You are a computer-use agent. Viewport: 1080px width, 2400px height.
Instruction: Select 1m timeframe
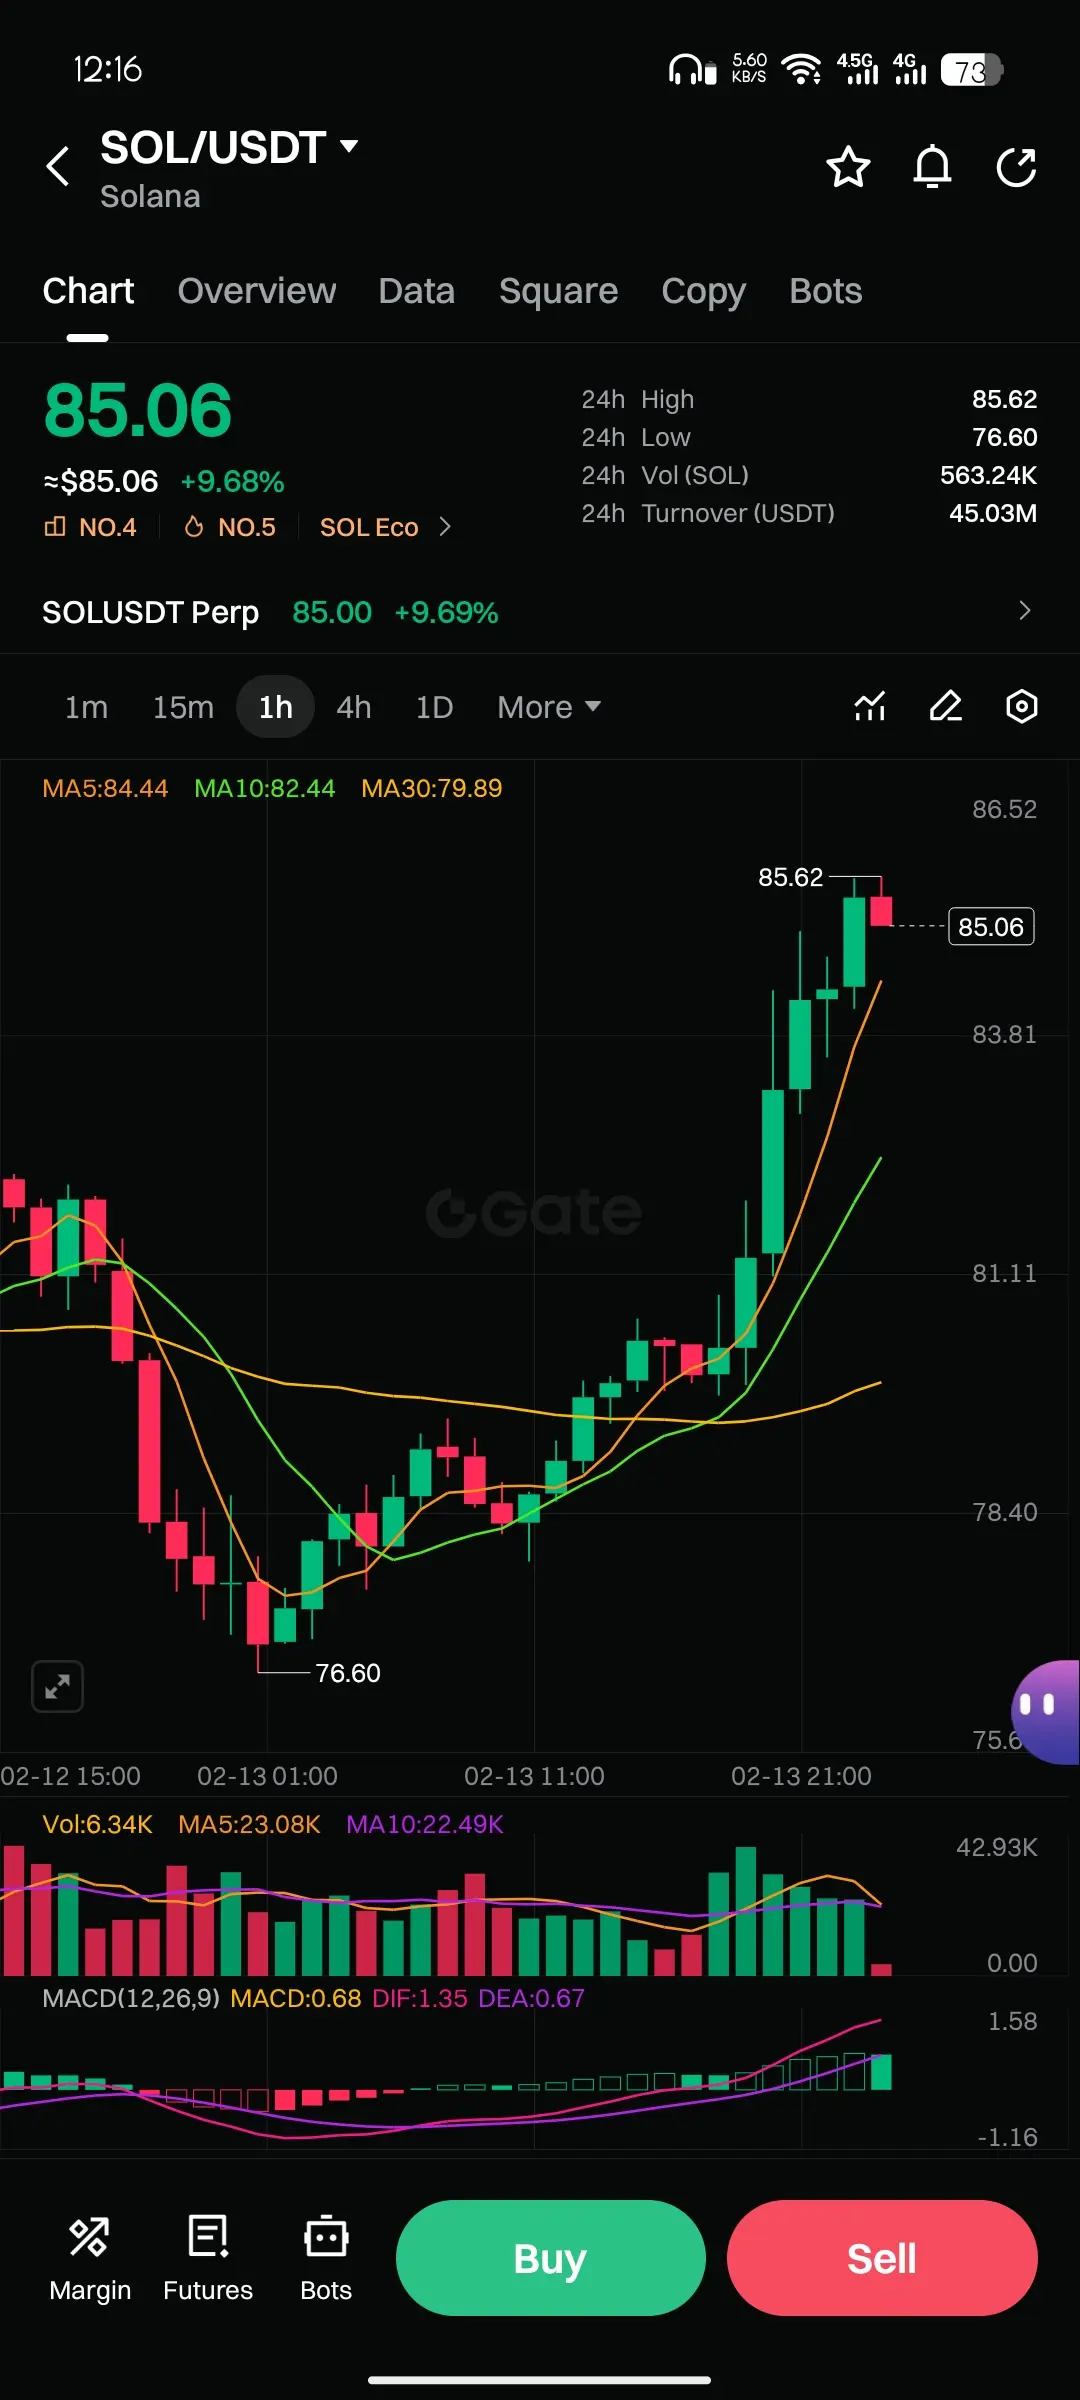click(86, 707)
